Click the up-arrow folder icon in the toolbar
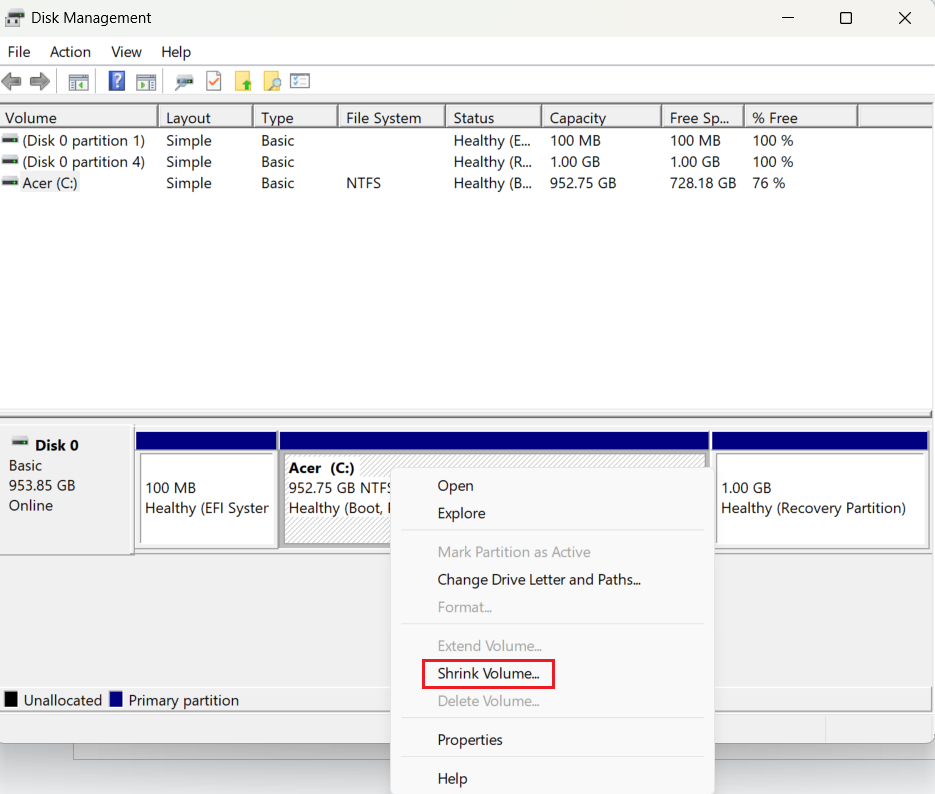935x794 pixels. pos(243,81)
